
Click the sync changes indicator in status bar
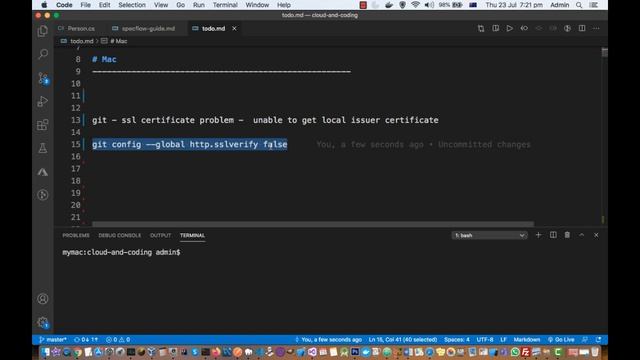[86, 340]
